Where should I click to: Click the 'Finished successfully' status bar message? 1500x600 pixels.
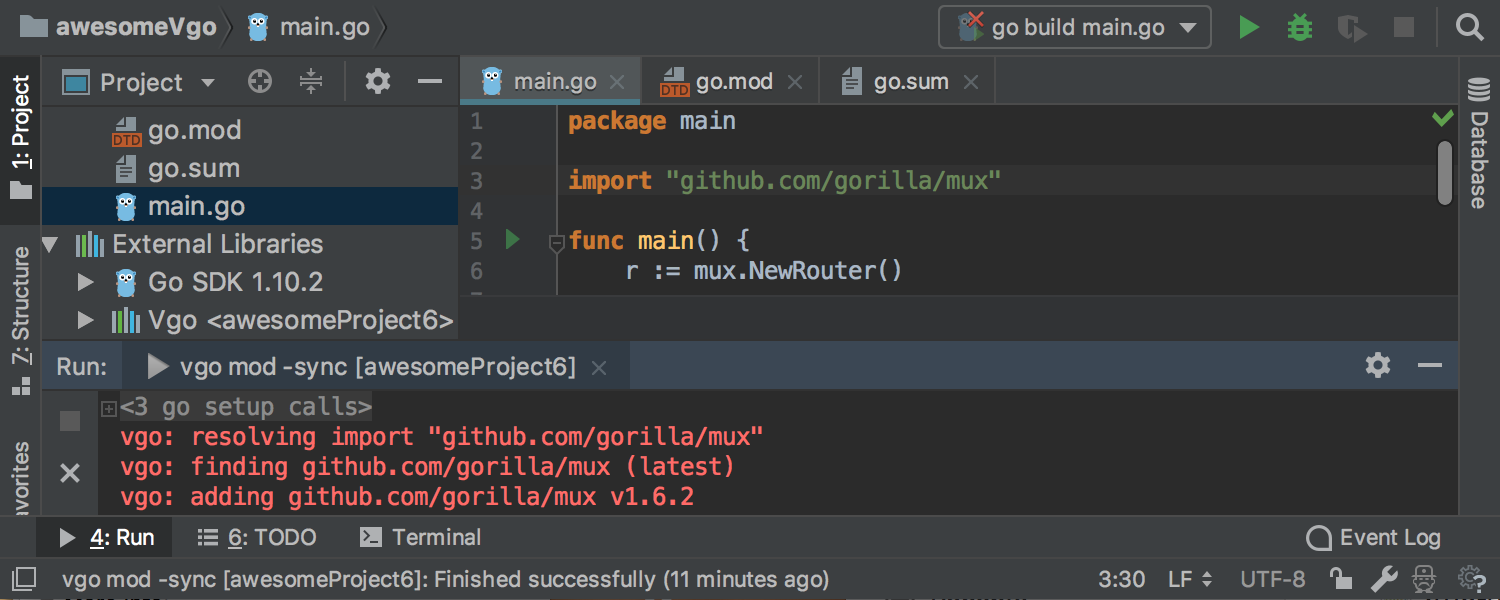coord(446,579)
